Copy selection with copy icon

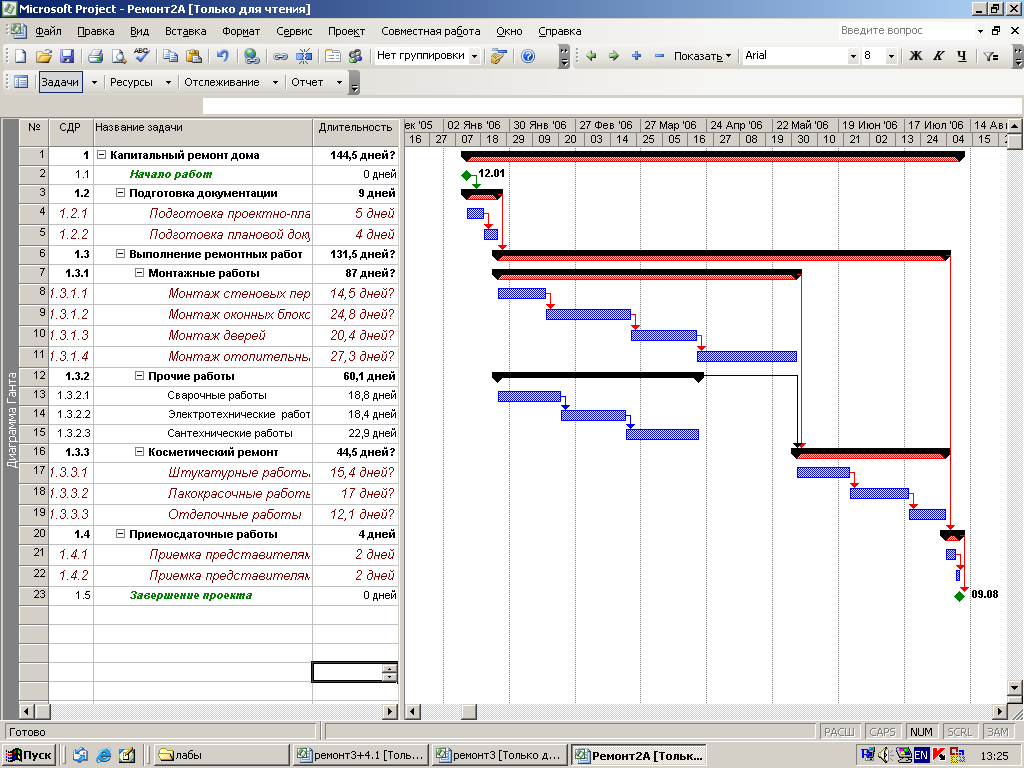170,56
